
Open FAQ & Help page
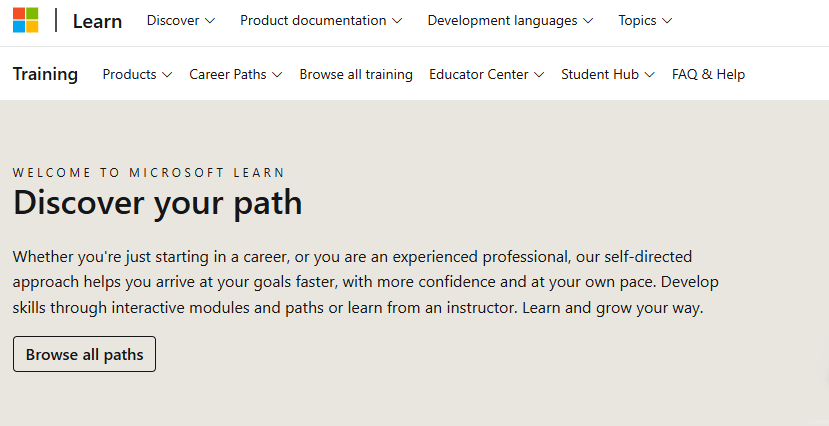pos(708,74)
